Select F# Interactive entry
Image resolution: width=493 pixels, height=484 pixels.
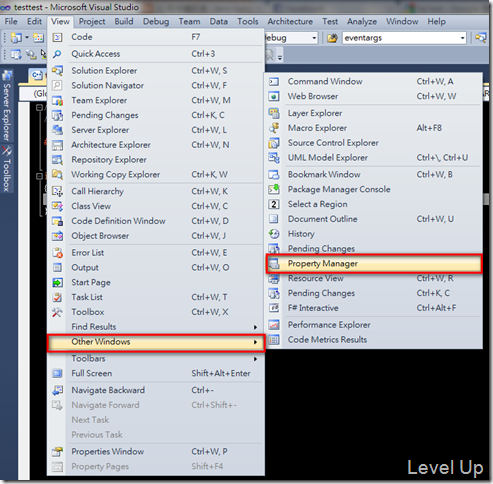[374, 308]
